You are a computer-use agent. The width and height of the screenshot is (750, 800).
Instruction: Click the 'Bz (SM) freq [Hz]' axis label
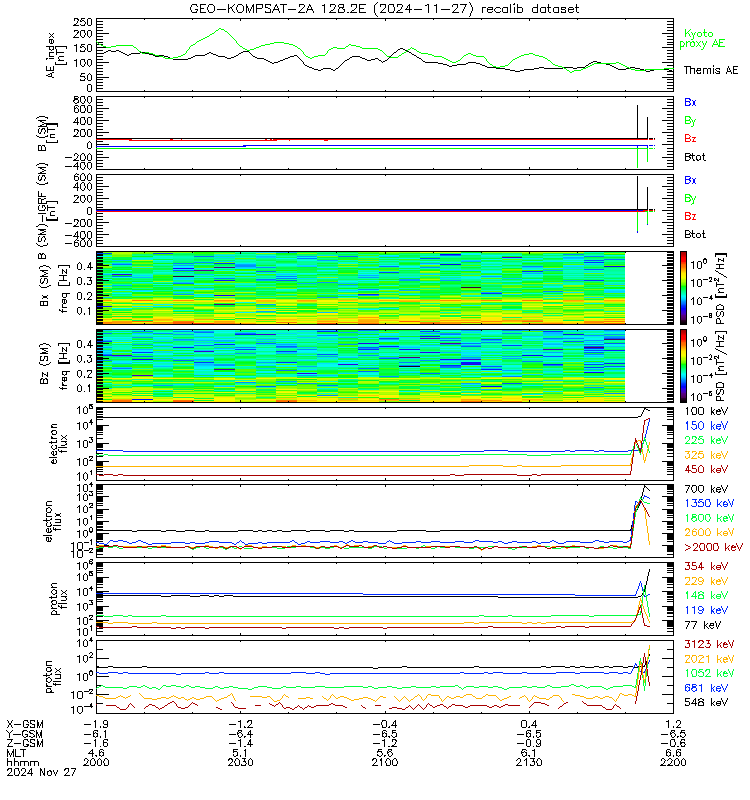pyautogui.click(x=54, y=365)
